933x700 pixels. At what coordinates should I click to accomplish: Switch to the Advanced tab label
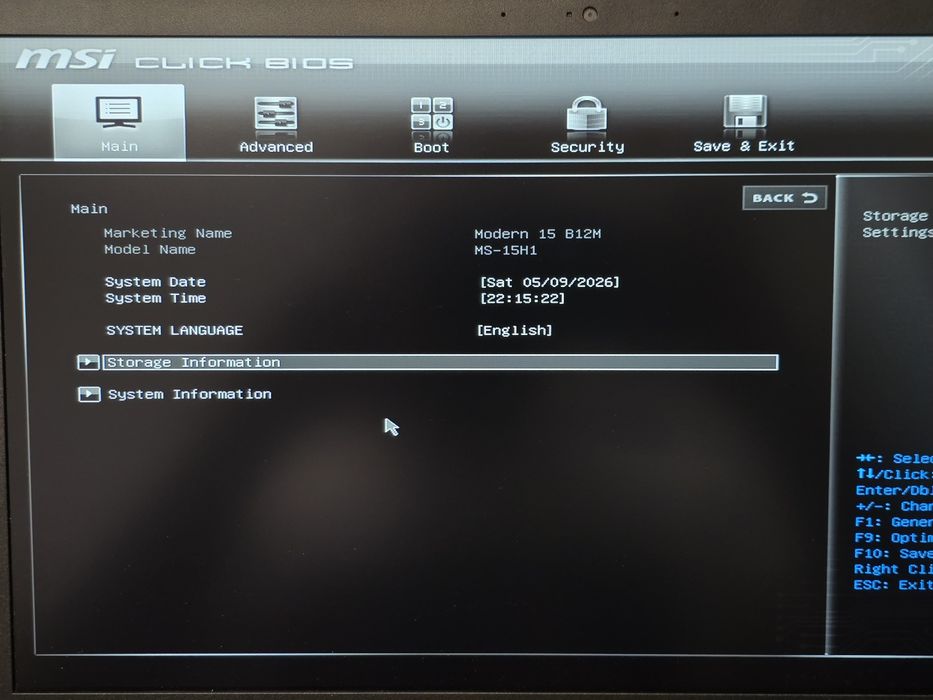tap(276, 147)
